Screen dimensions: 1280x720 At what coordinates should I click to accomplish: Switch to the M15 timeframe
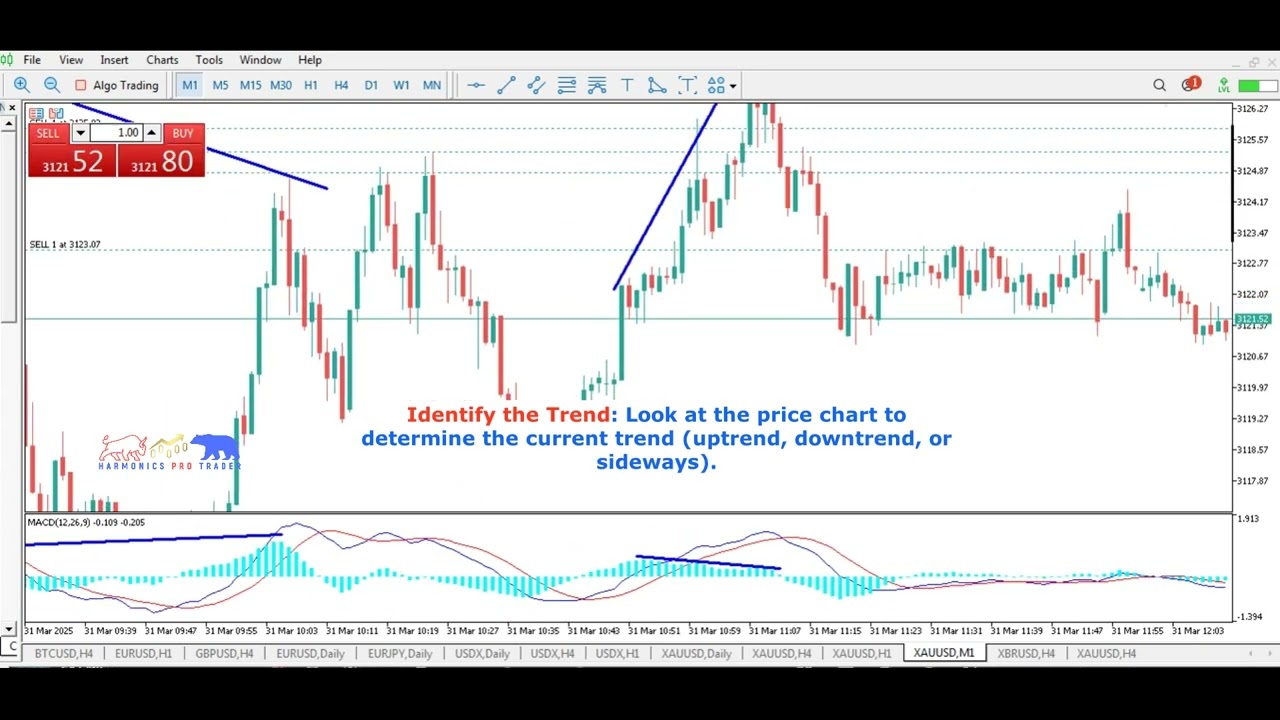[250, 86]
